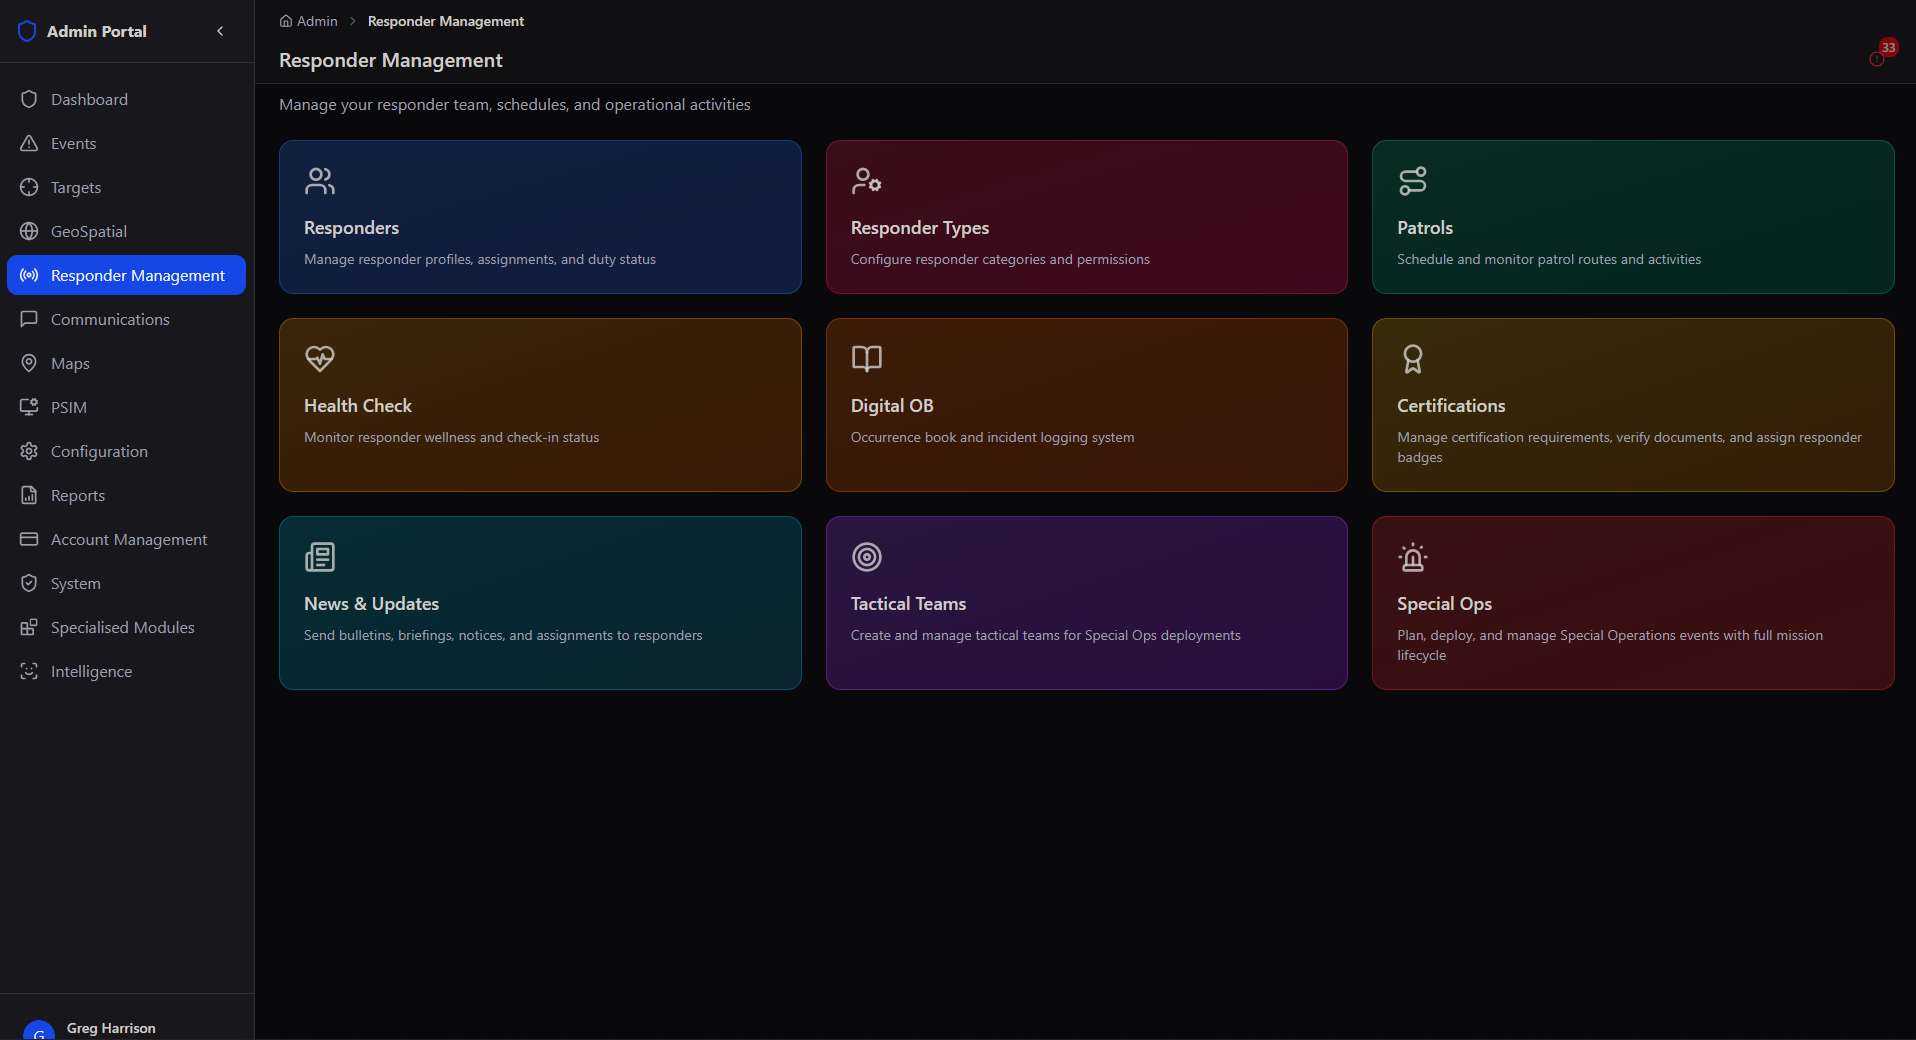Viewport: 1916px width, 1040px height.
Task: Navigate to Maps in the sidebar
Action: [126, 363]
